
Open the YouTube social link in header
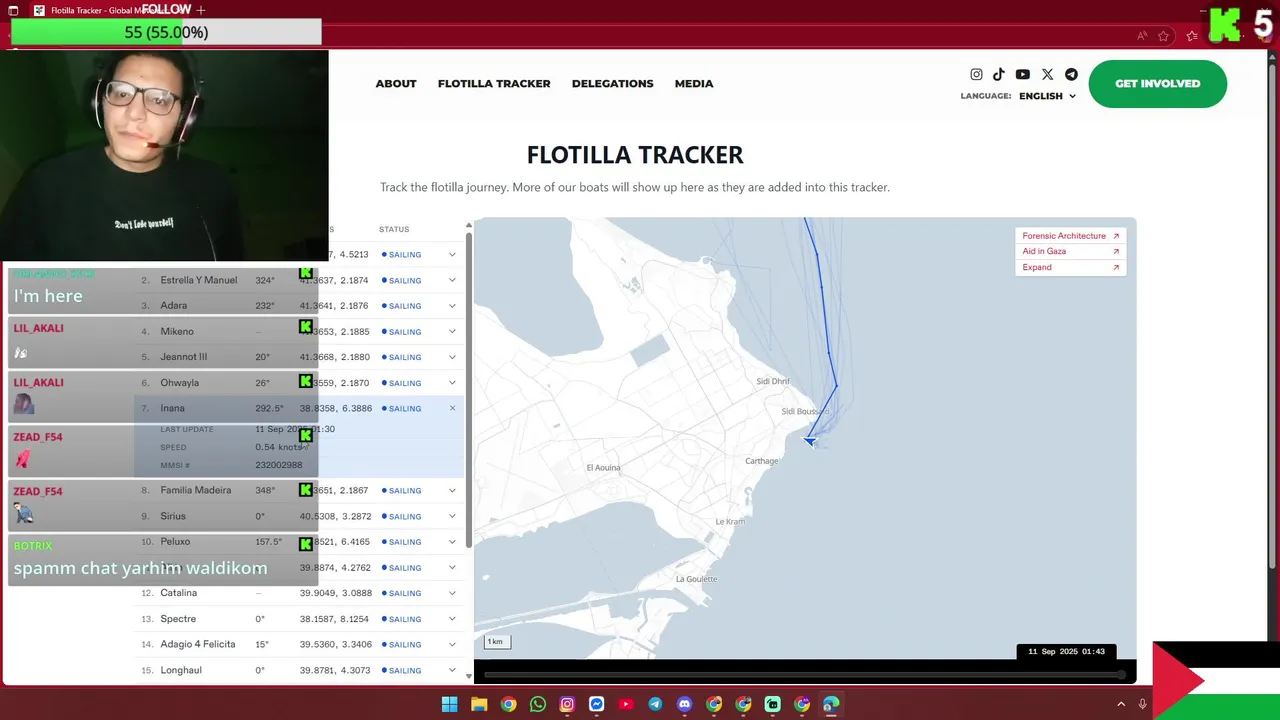coord(1022,75)
